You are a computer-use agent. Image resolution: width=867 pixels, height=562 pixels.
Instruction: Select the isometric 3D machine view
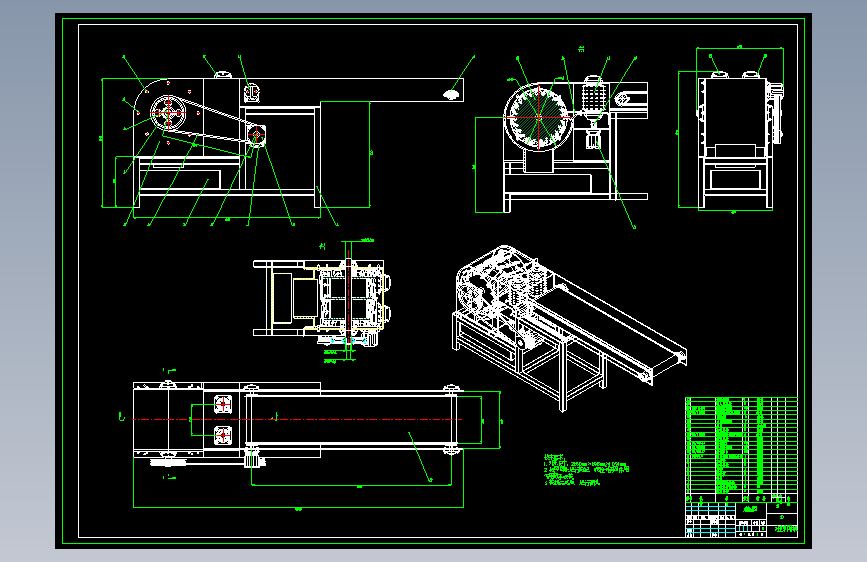(570, 329)
